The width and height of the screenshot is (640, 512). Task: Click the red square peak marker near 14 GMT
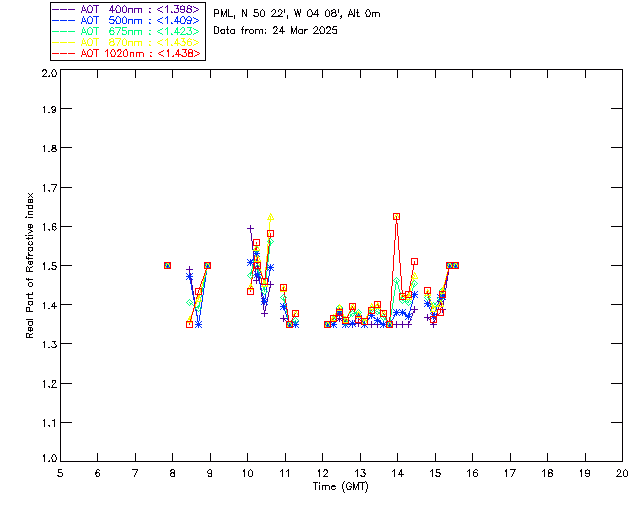click(x=396, y=217)
